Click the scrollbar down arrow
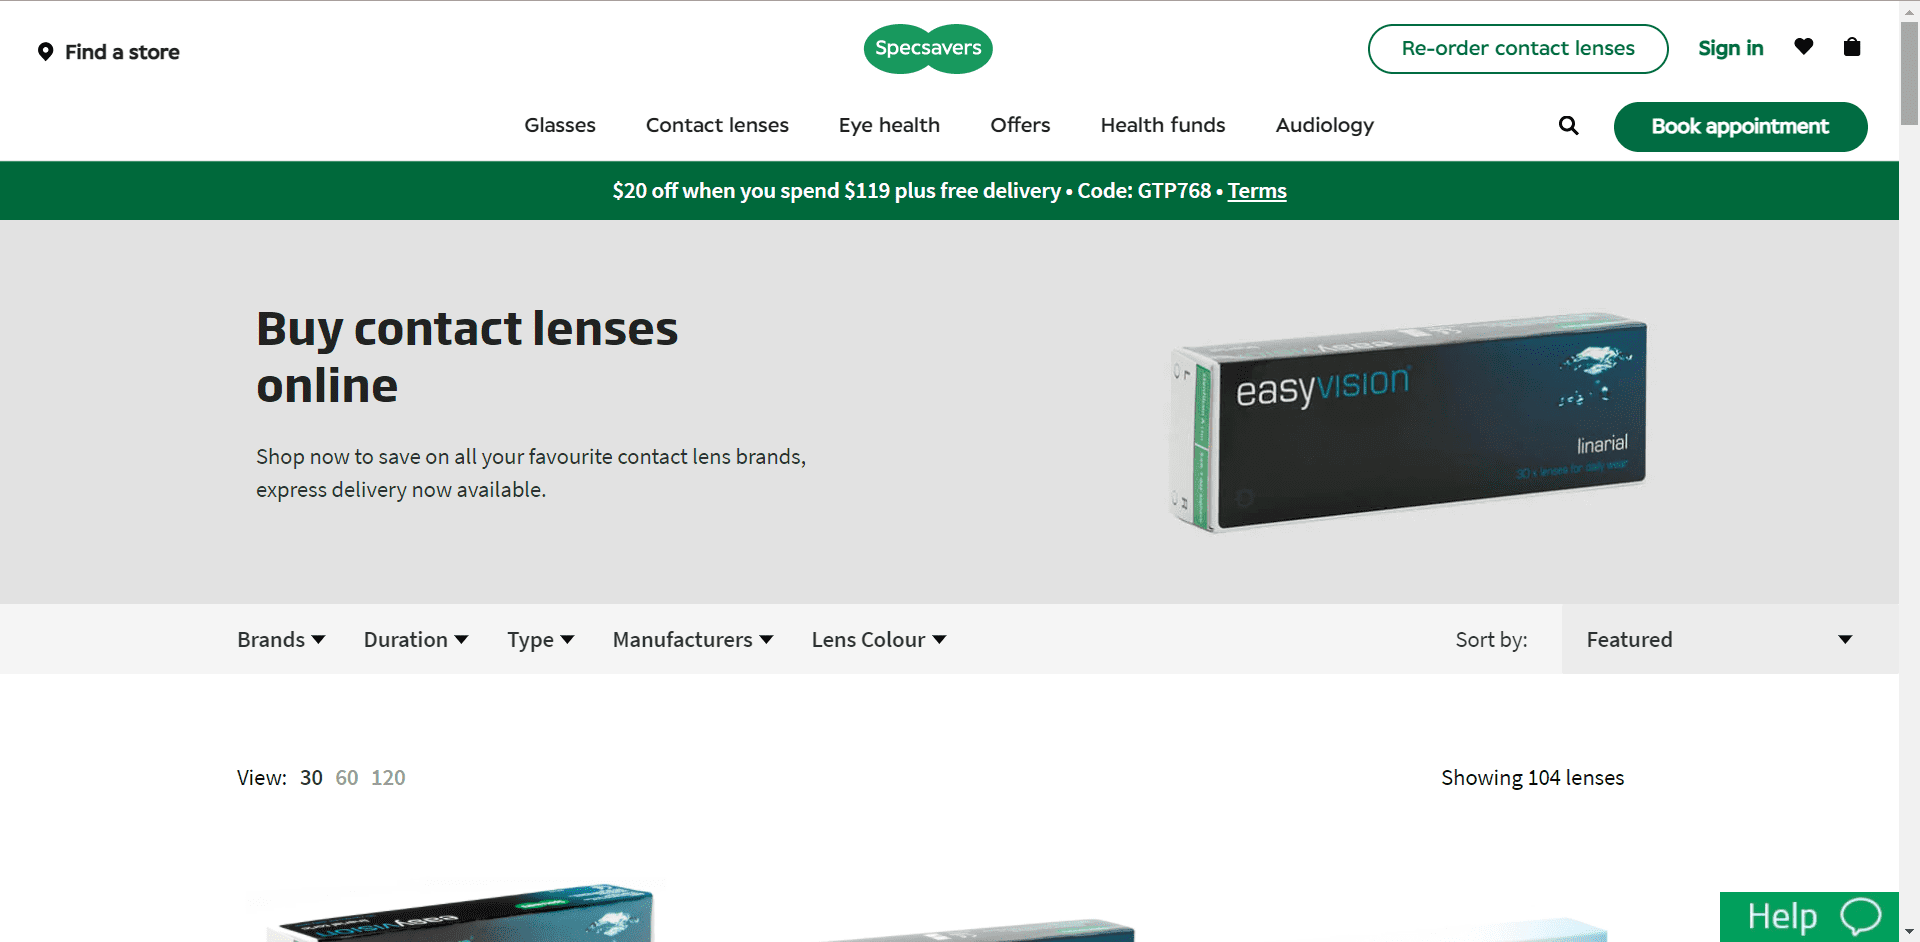Viewport: 1920px width, 942px height. [x=1909, y=932]
